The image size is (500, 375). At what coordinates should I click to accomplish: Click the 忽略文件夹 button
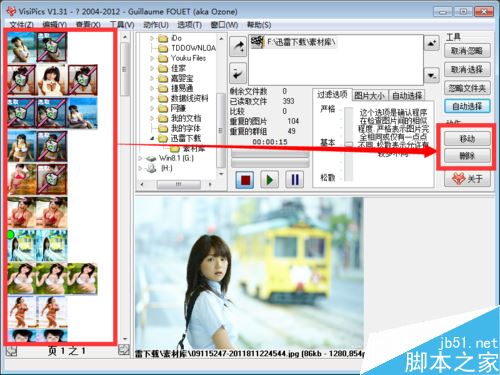[467, 88]
